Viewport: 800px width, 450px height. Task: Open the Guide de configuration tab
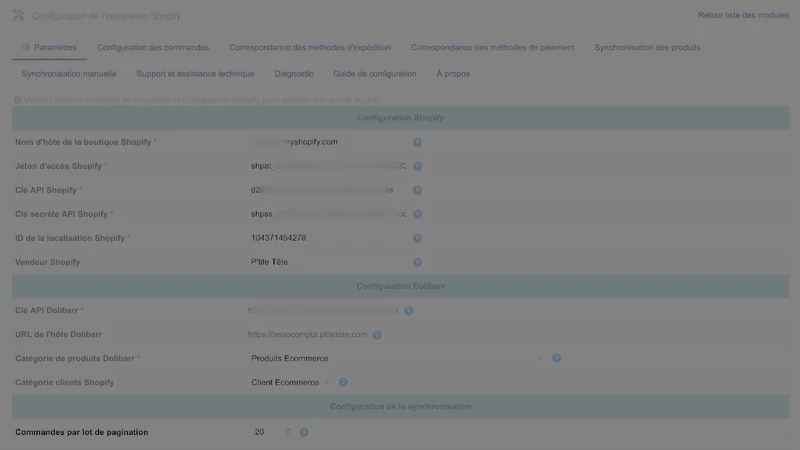point(375,74)
